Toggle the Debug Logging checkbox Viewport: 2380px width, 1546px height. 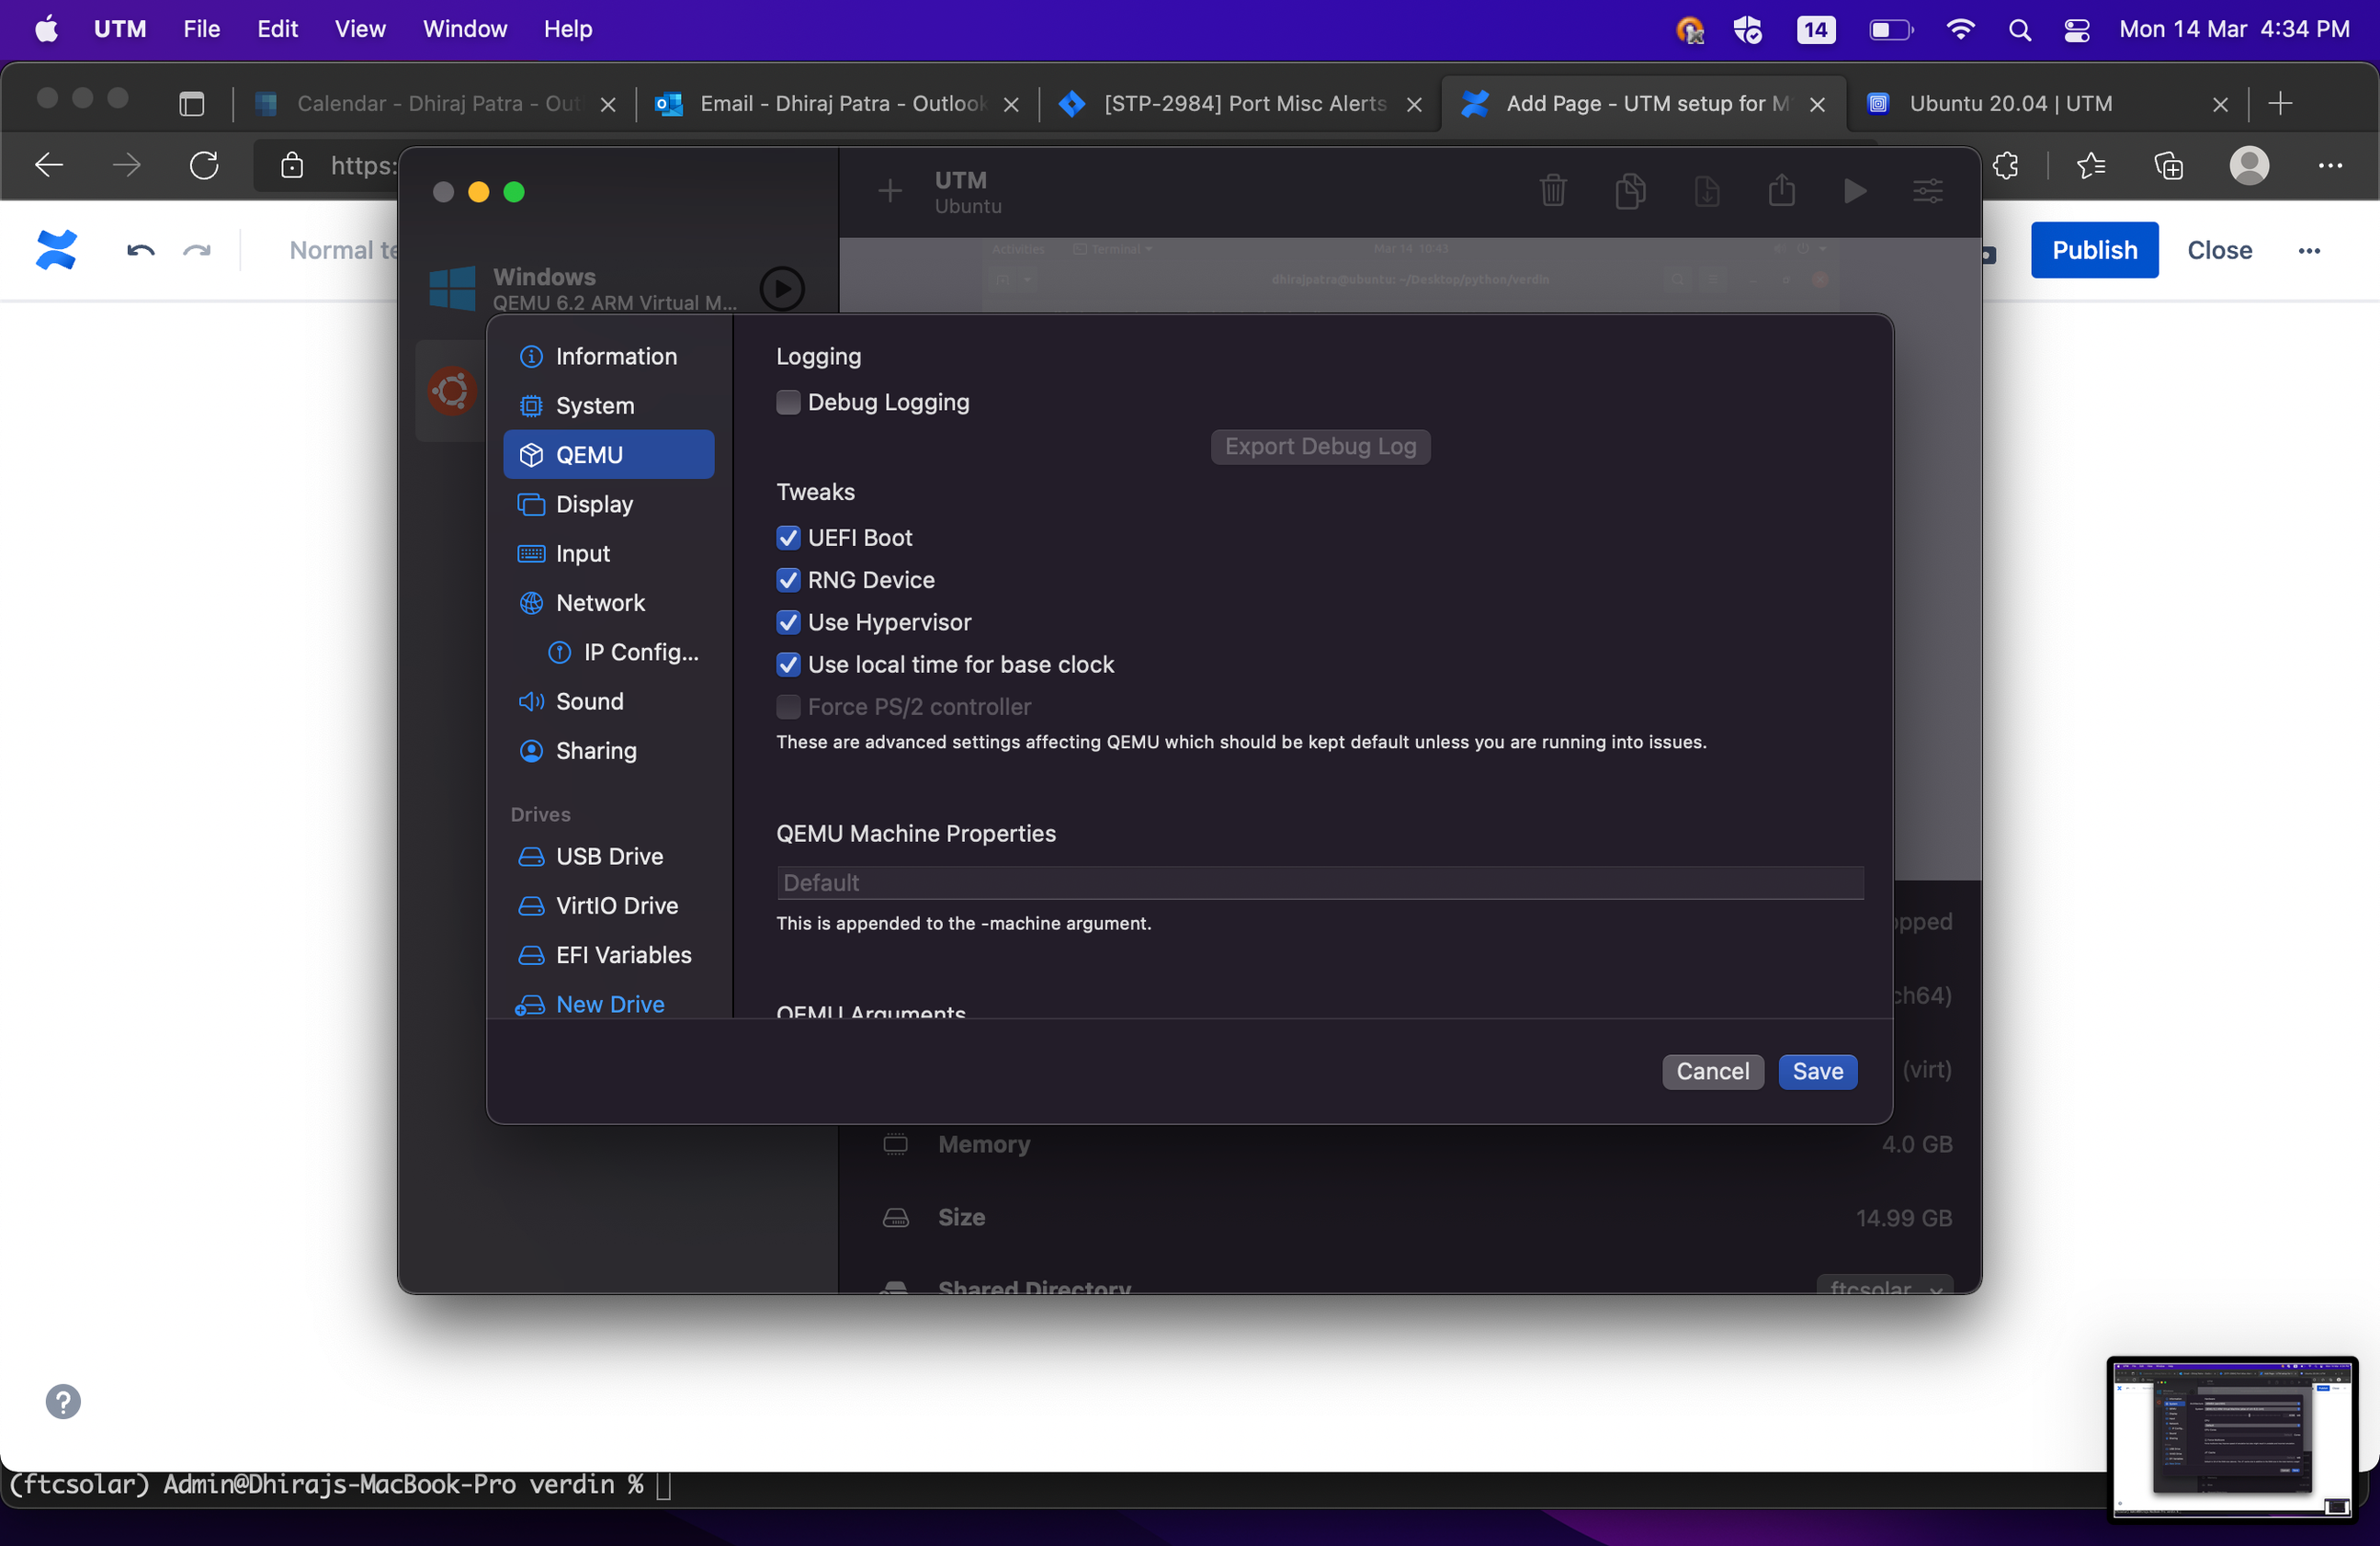[788, 402]
